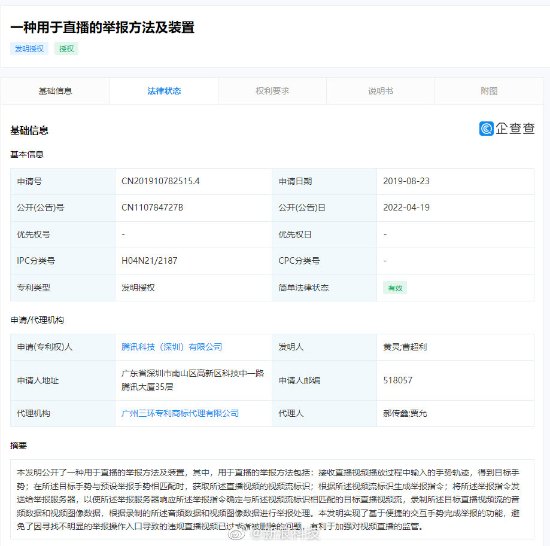This screenshot has width=550, height=546.
Task: Click the IPC分类号 label cell
Action: point(63,261)
